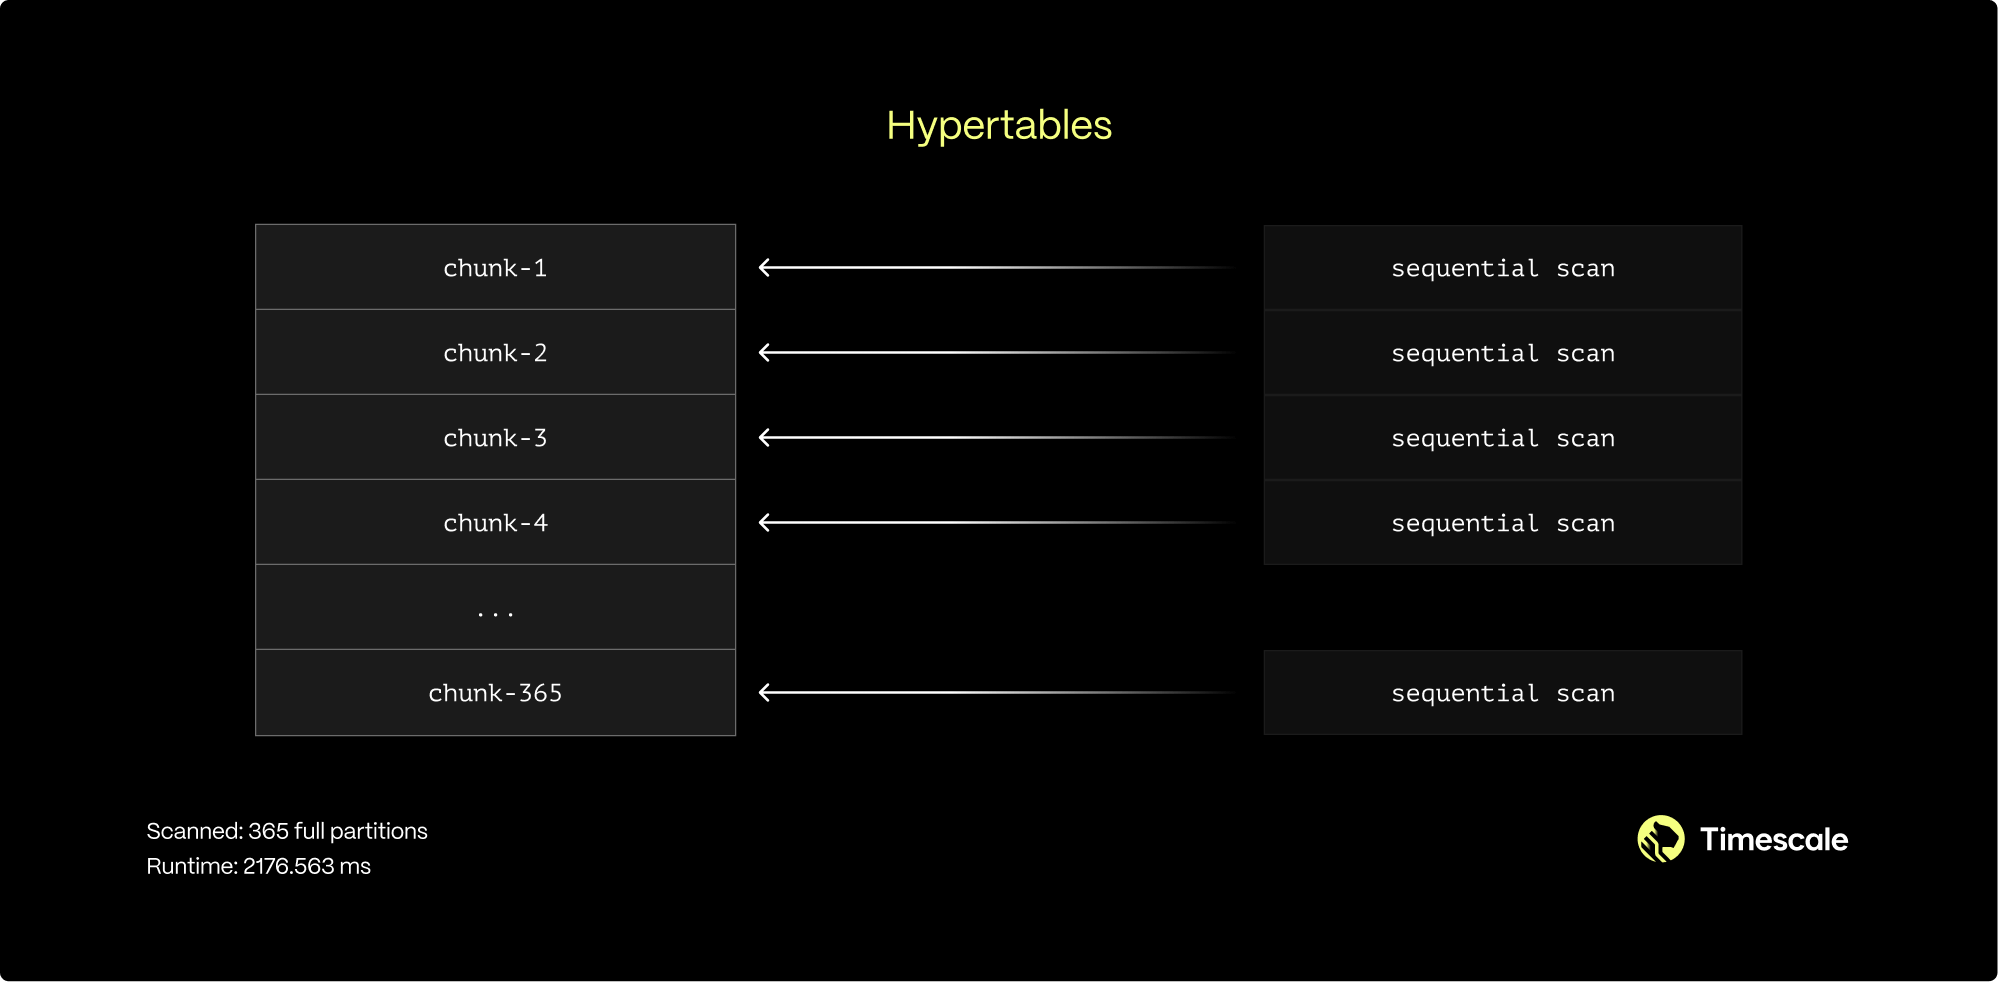Click the sequential scan box for chunk-2

pos(1502,353)
